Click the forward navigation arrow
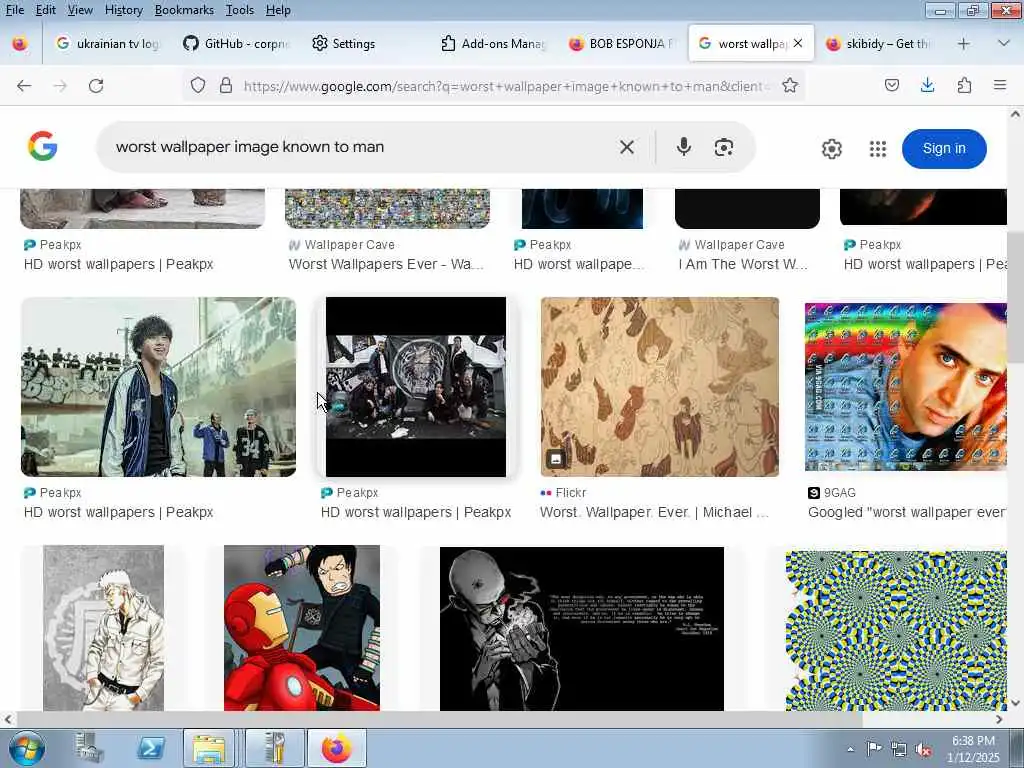Screen dimensions: 1024x768 60,86
